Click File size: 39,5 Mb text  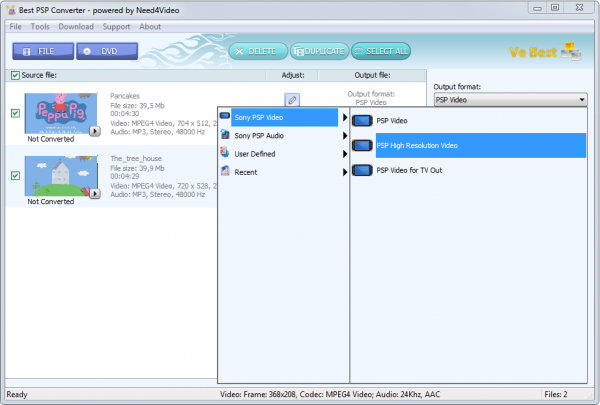(137, 106)
